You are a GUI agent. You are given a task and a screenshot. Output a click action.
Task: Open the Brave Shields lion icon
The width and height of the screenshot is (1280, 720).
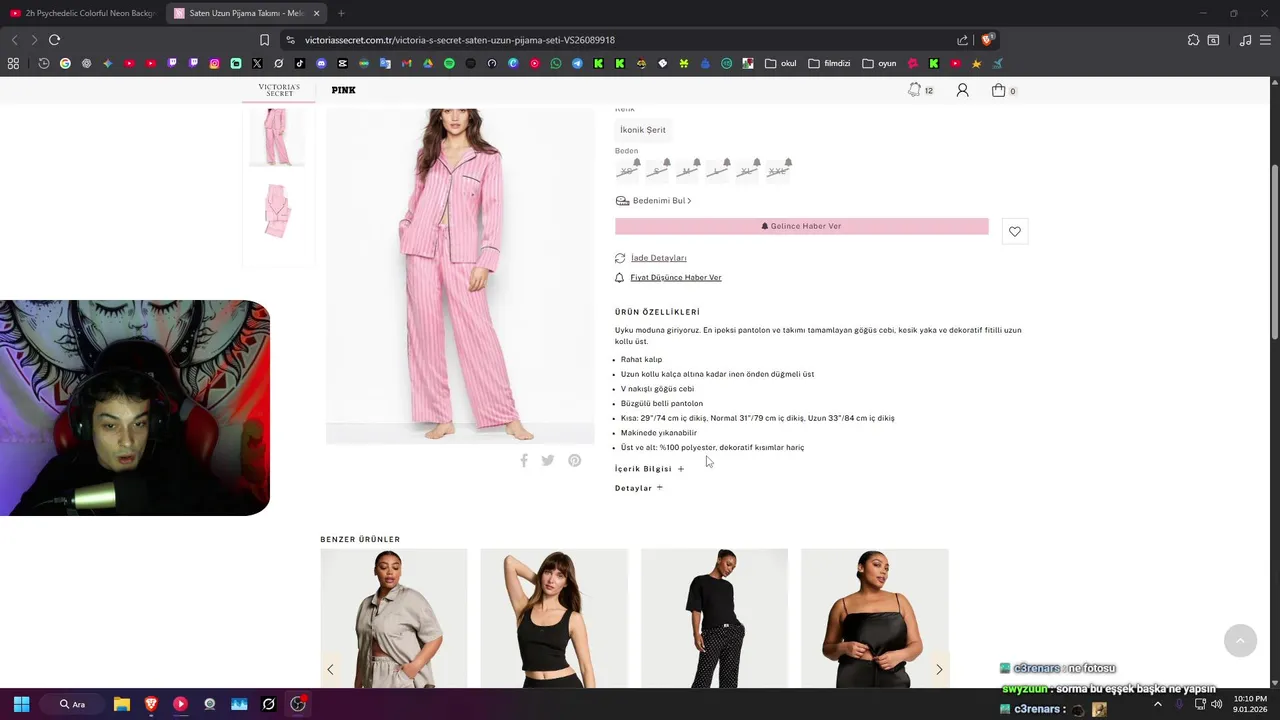coord(987,40)
